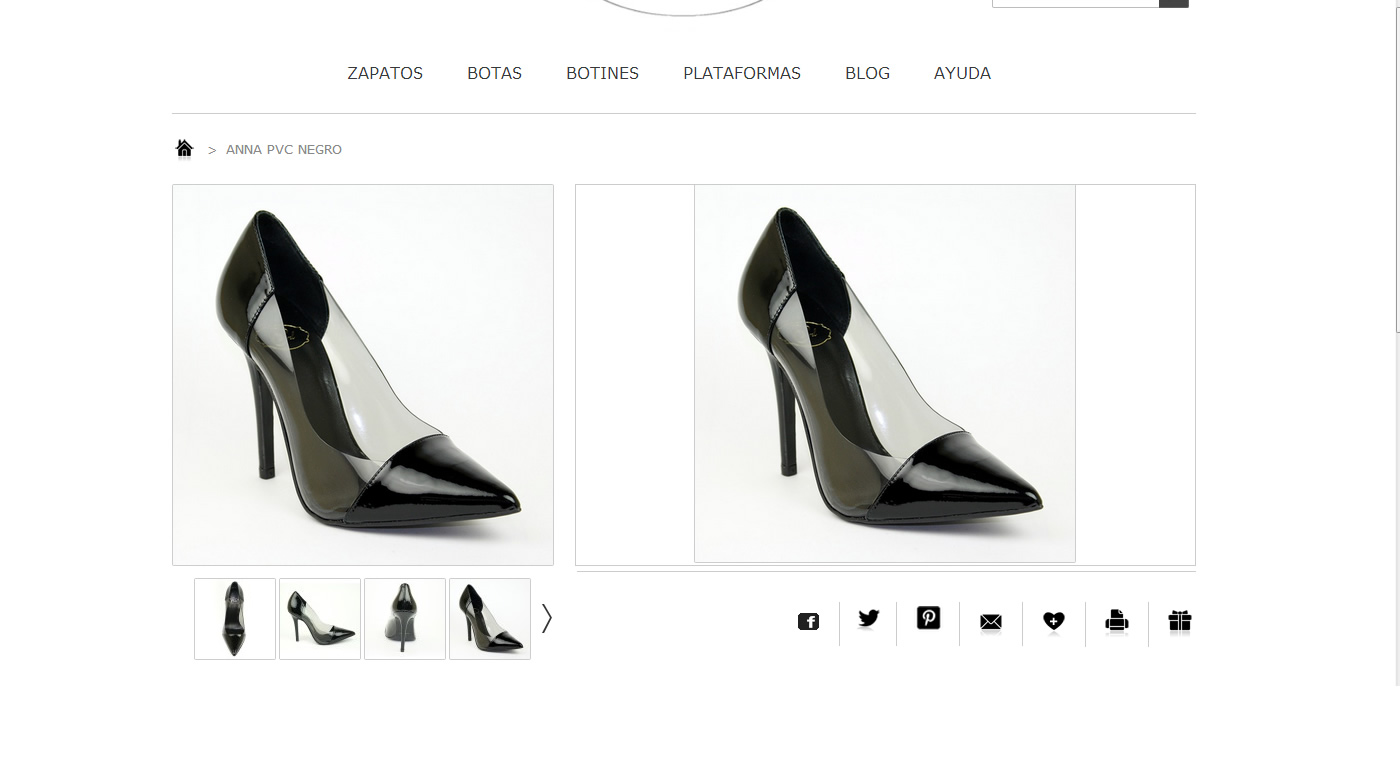1400x757 pixels.
Task: Pin the shoe using the Pinterest icon
Action: click(928, 618)
